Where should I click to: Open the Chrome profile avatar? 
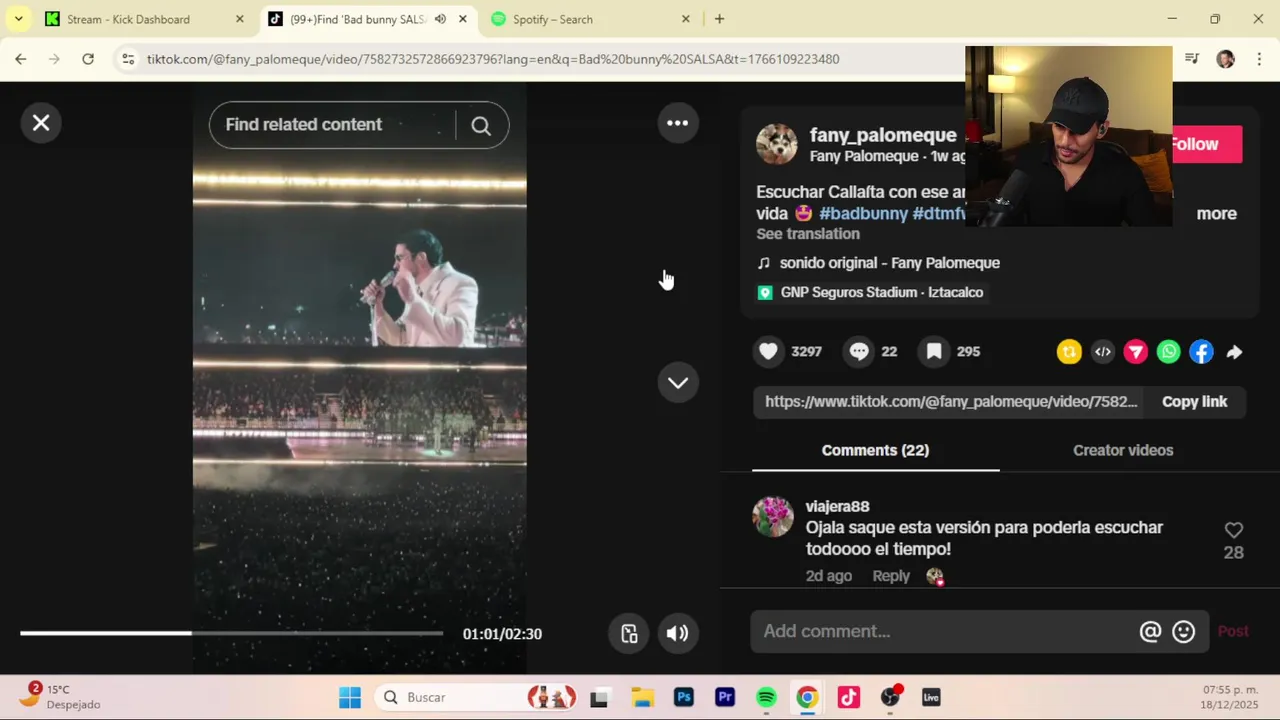coord(1226,59)
